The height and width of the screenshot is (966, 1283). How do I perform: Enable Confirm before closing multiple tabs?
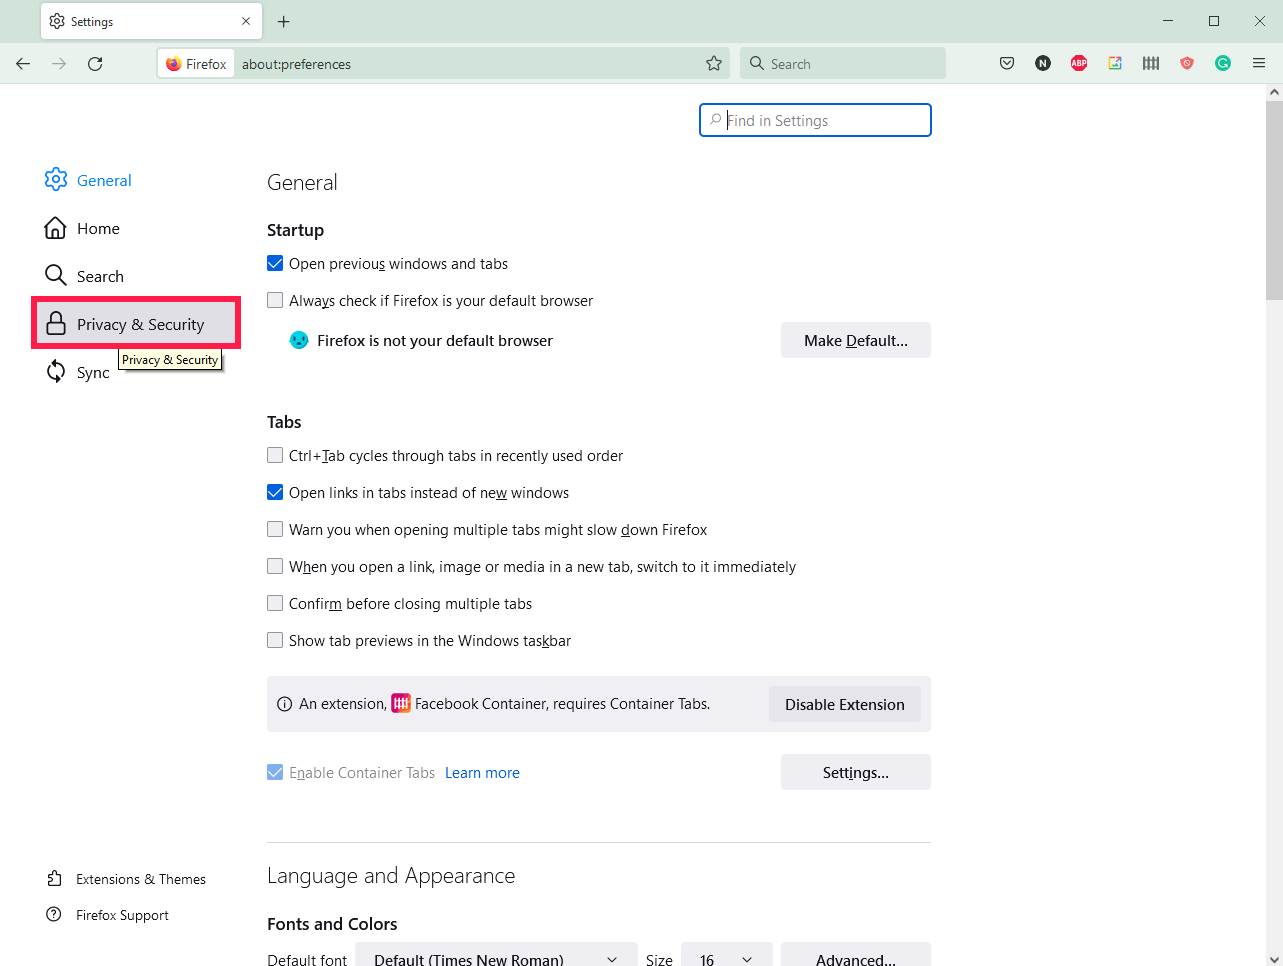pyautogui.click(x=275, y=603)
